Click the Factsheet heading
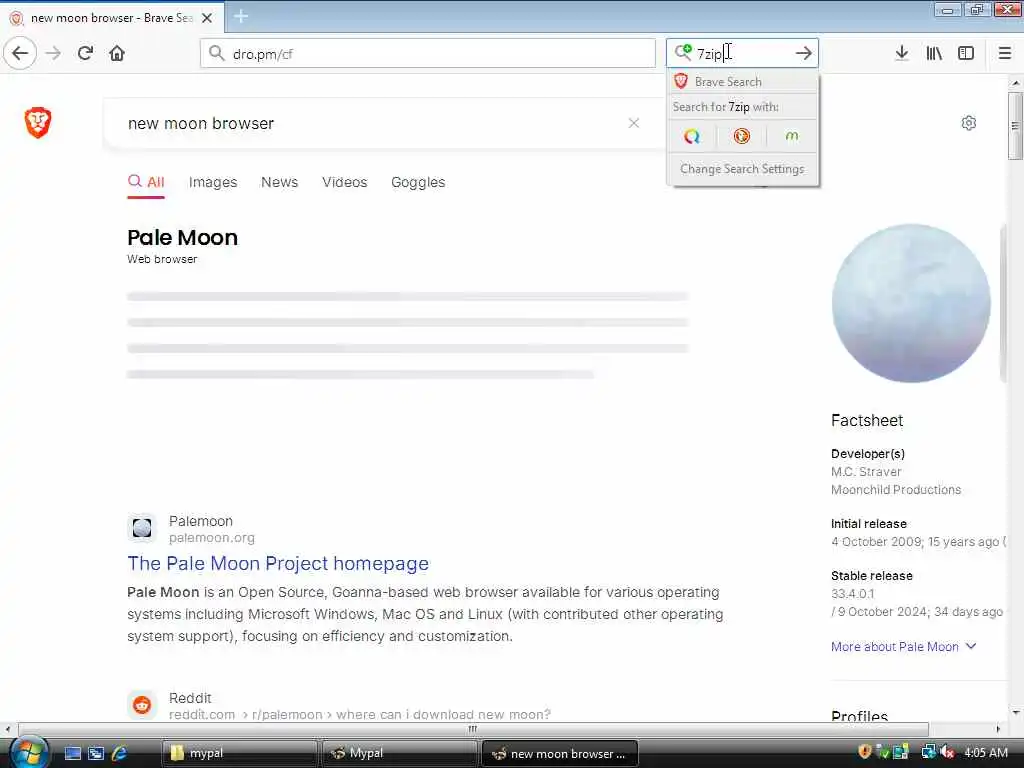 click(x=867, y=421)
